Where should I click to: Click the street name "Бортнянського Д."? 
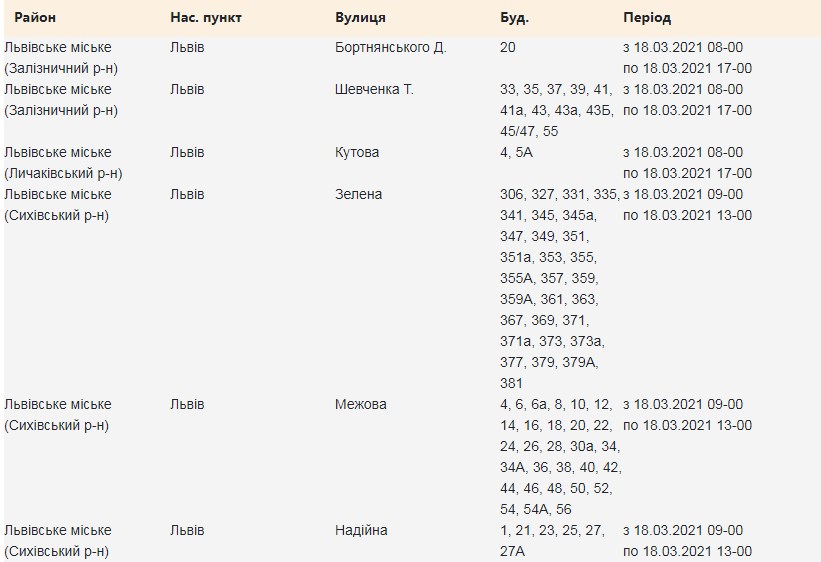pos(390,48)
